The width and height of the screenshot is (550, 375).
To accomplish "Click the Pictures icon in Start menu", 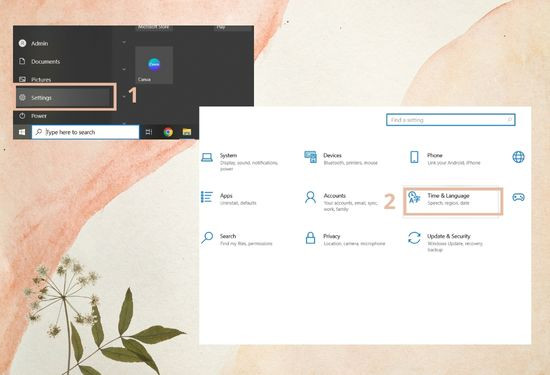I will (22, 80).
